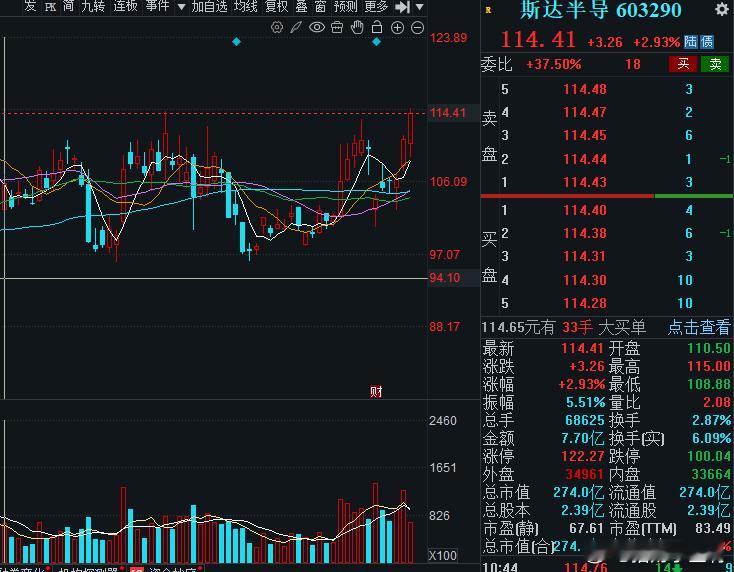
Task: Expand the dropdown arrow beside jump-to-end icon
Action: pyautogui.click(x=419, y=7)
